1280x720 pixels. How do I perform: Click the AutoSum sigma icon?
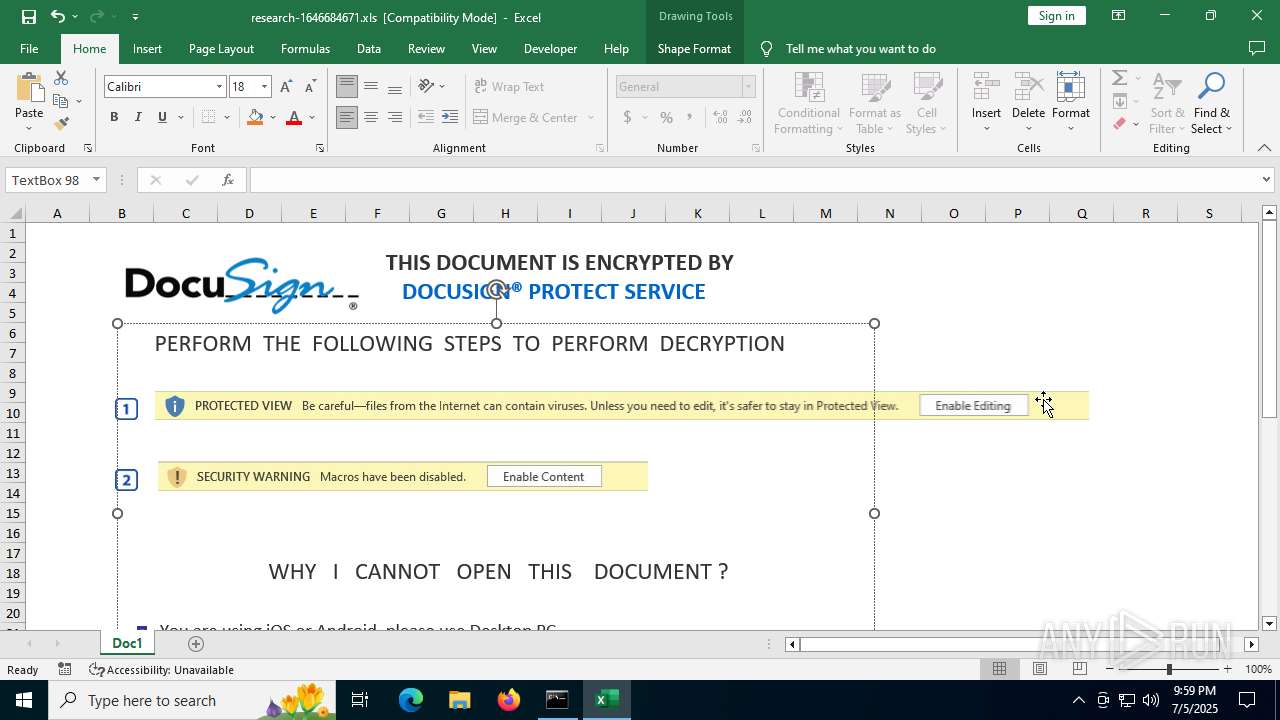click(1120, 78)
